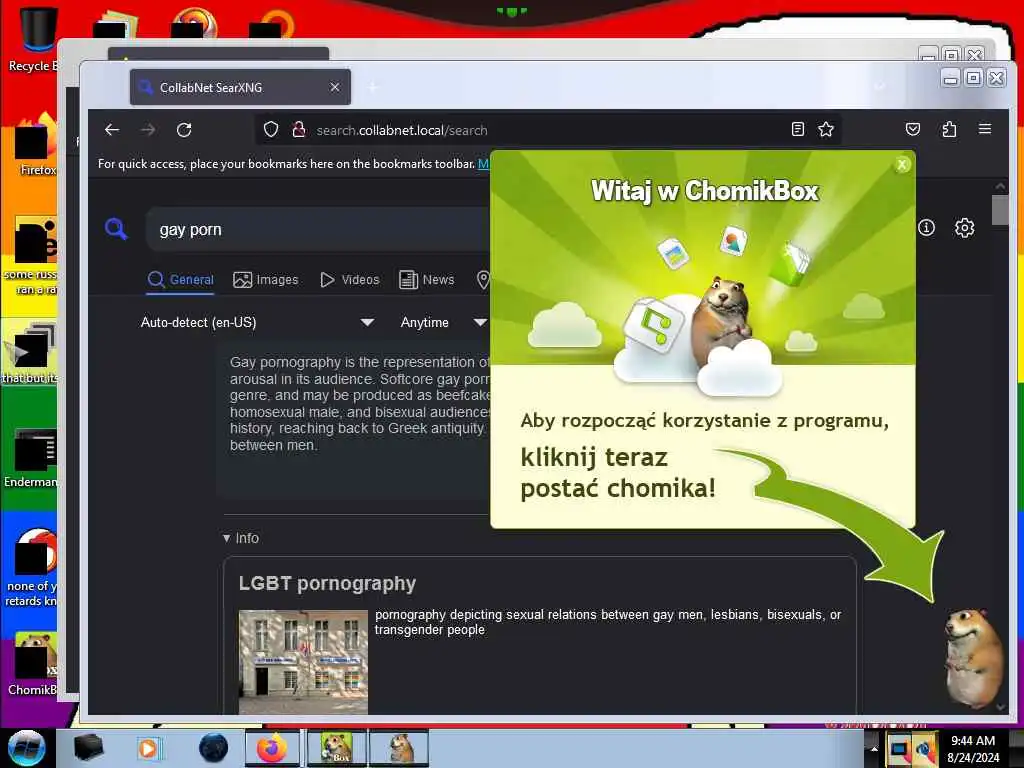Click the page vertical scrollbar thumb

click(x=1000, y=210)
